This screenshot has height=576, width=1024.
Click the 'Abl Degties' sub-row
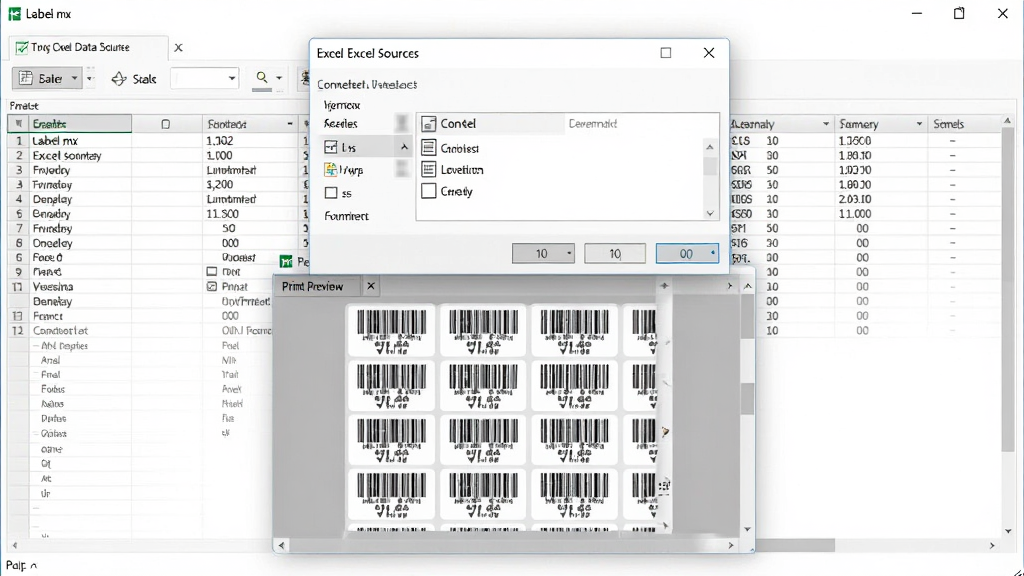click(64, 345)
